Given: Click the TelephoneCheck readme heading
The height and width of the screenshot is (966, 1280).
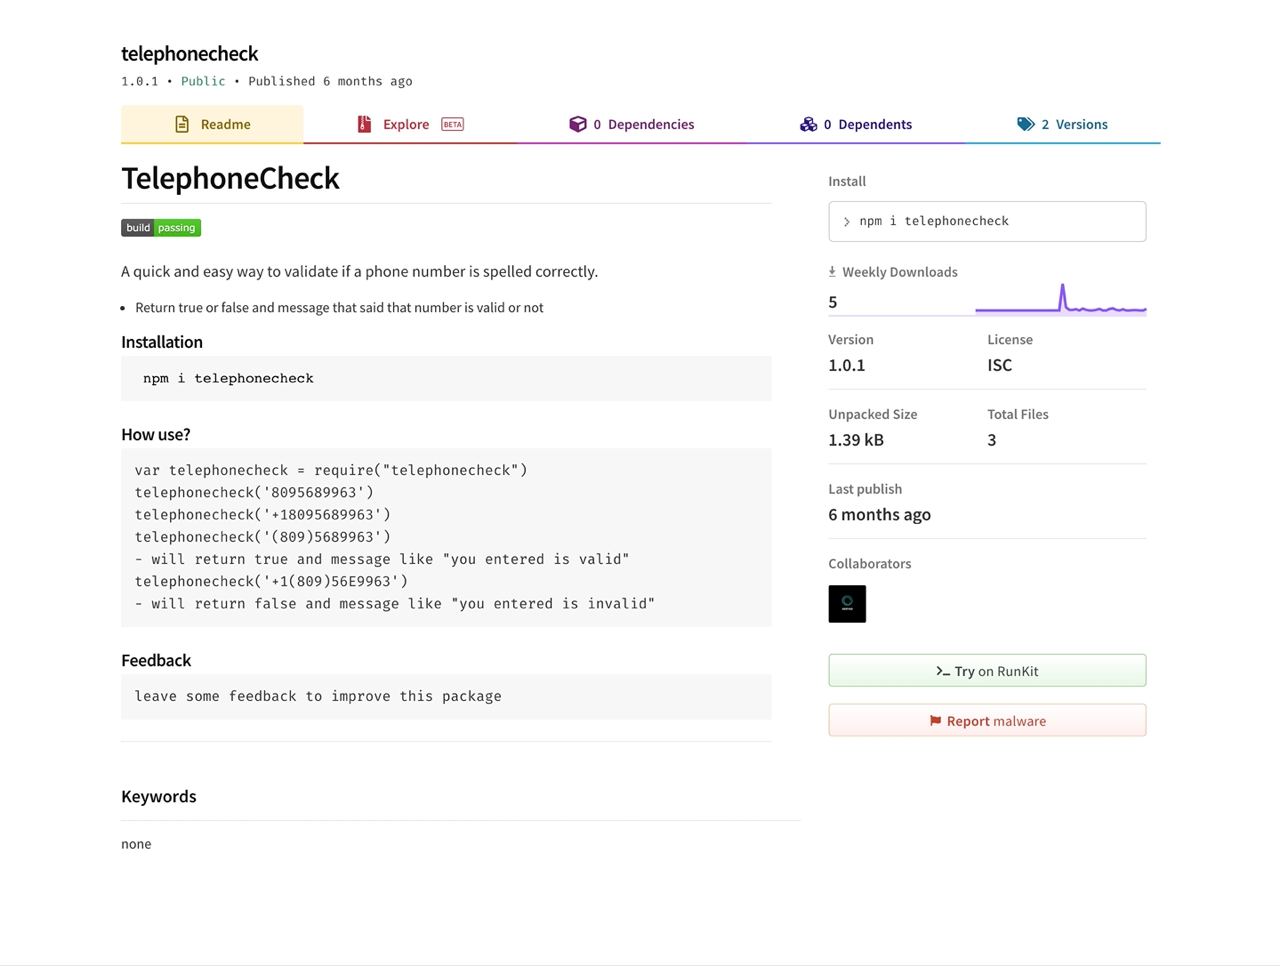Looking at the screenshot, I should [230, 178].
